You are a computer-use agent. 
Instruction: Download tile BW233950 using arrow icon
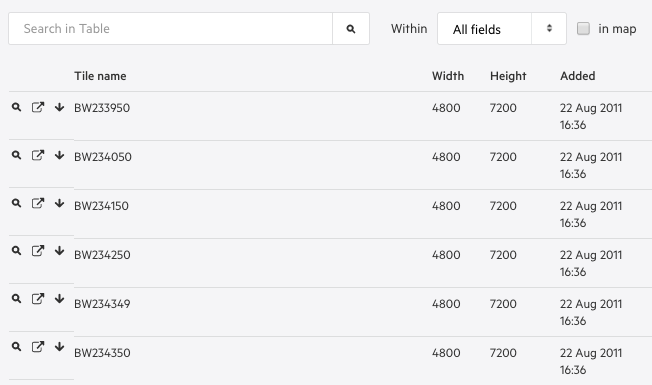pos(59,107)
